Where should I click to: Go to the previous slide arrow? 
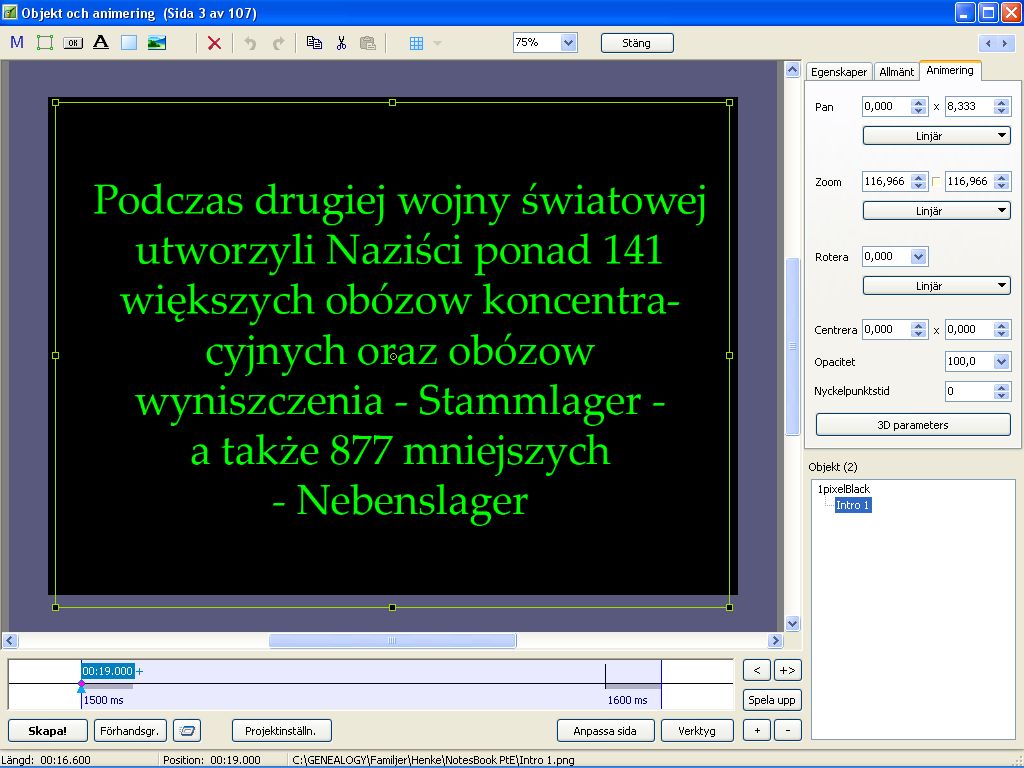coord(988,44)
